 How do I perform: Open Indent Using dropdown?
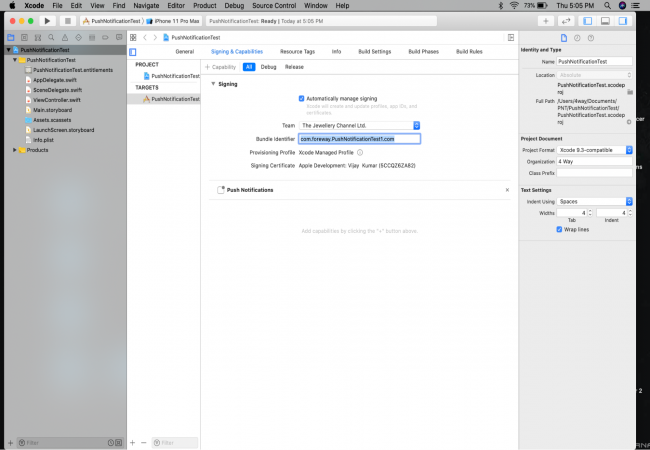[594, 201]
